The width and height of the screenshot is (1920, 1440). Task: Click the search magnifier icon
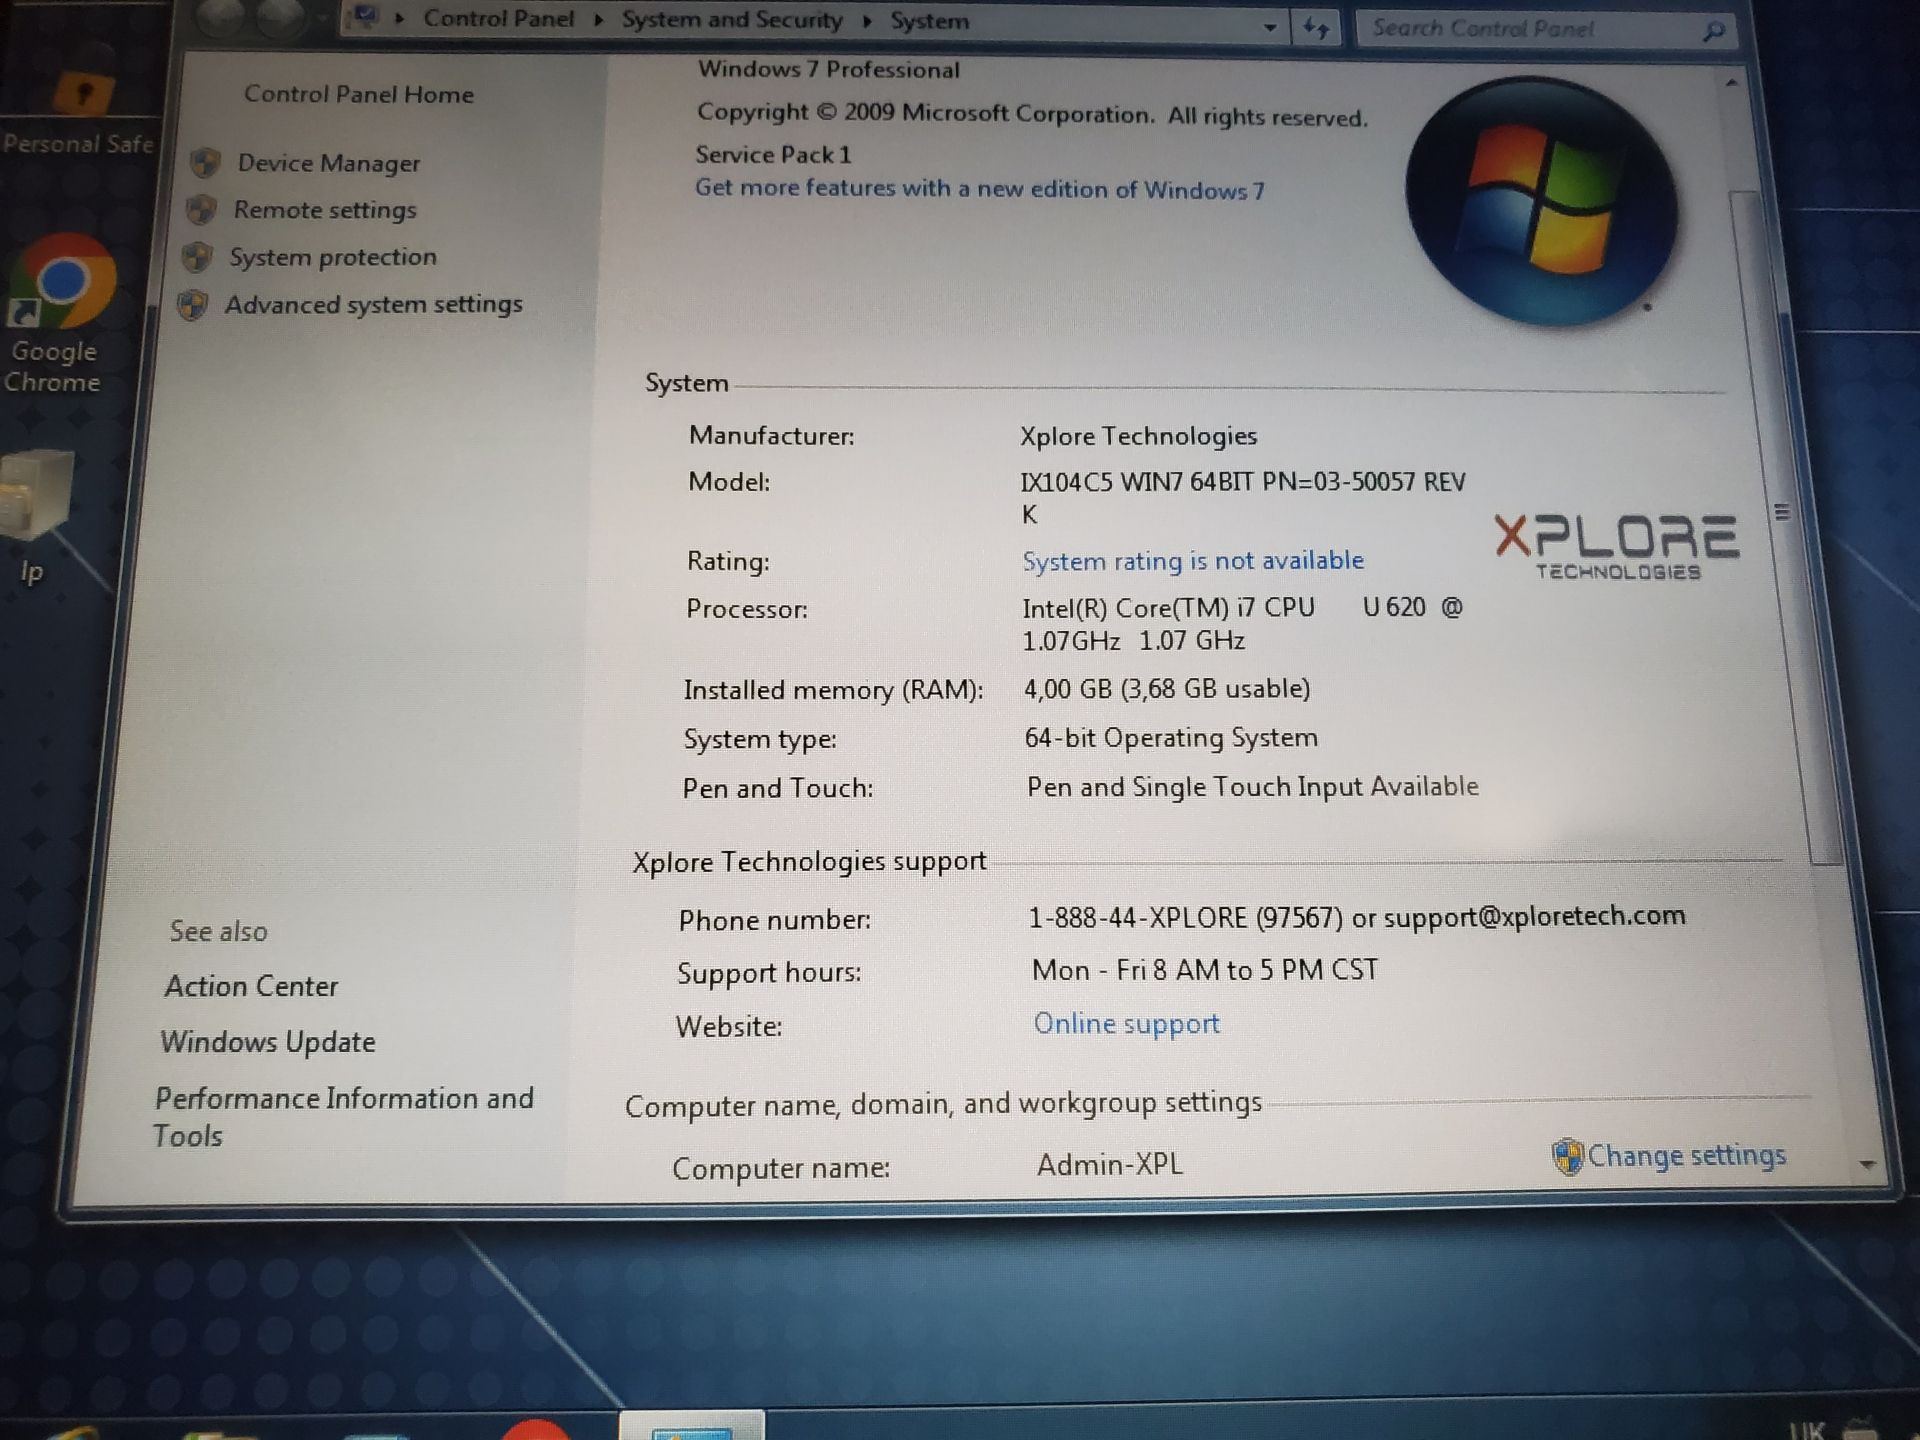[x=1714, y=31]
